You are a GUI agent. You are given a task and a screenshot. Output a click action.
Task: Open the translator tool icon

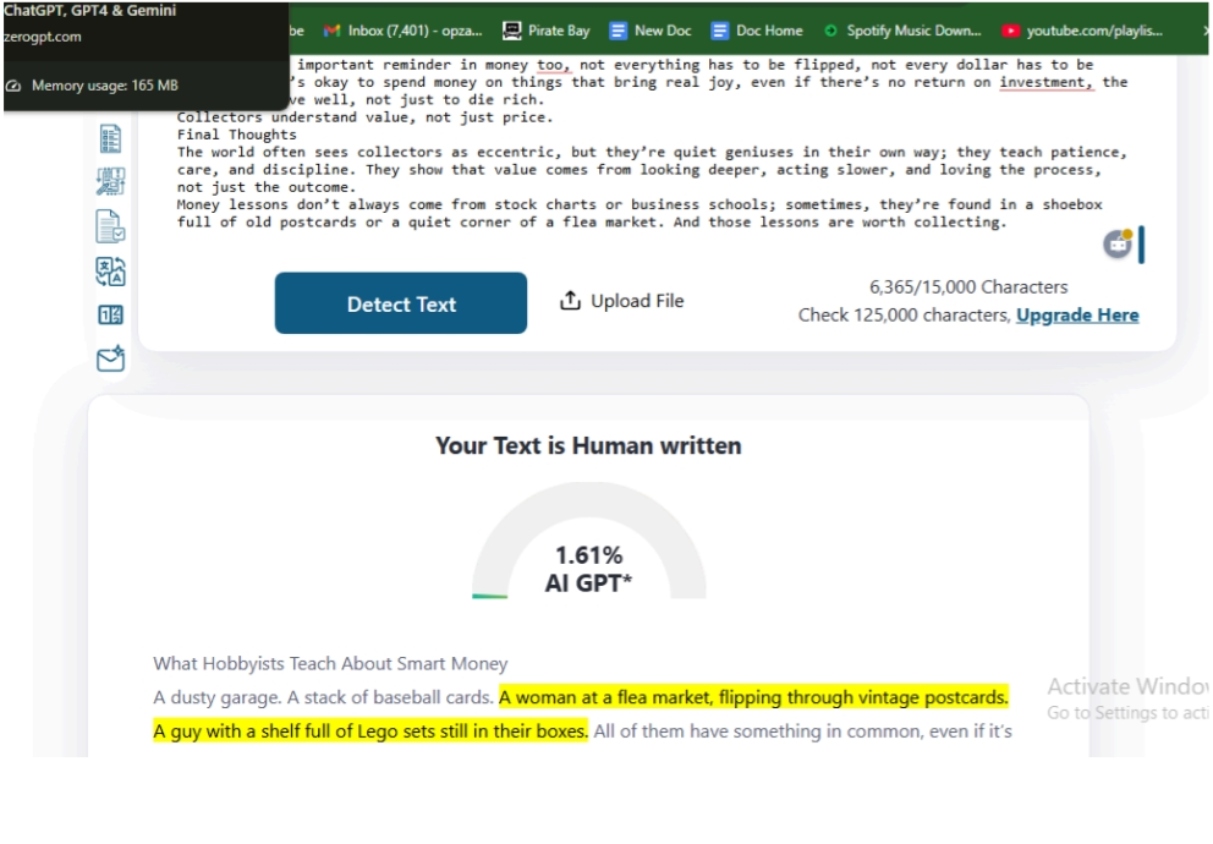point(111,271)
